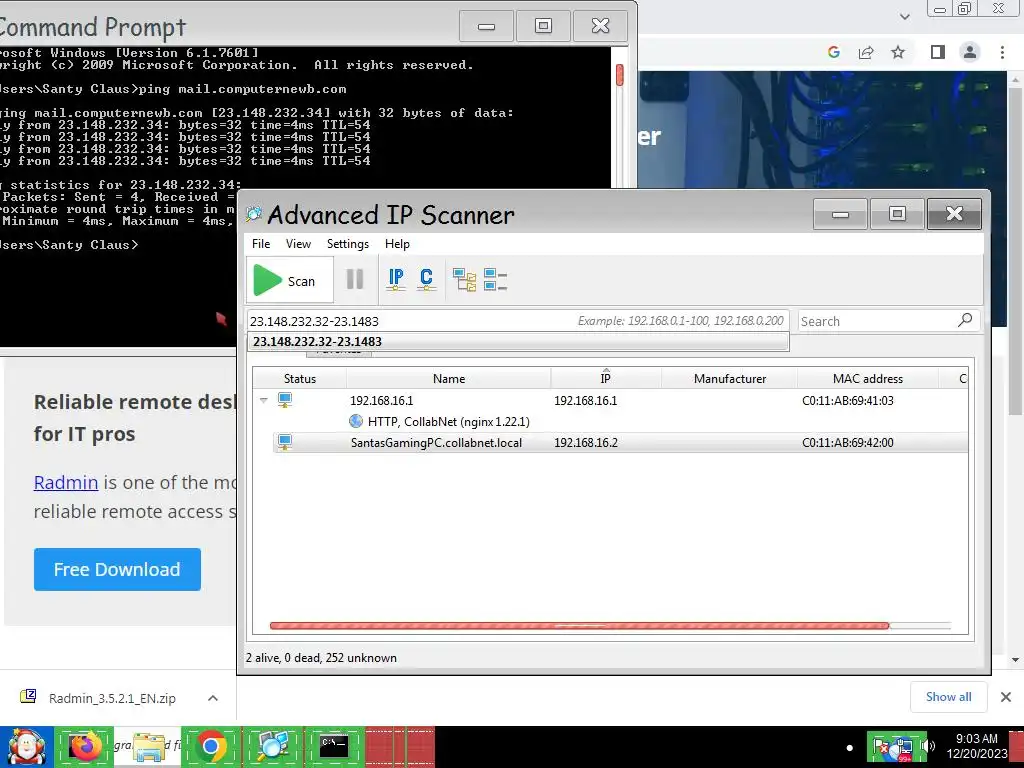Image resolution: width=1024 pixels, height=768 pixels.
Task: Click MAC address C0:11:AB:69:41:03
Action: tap(848, 400)
